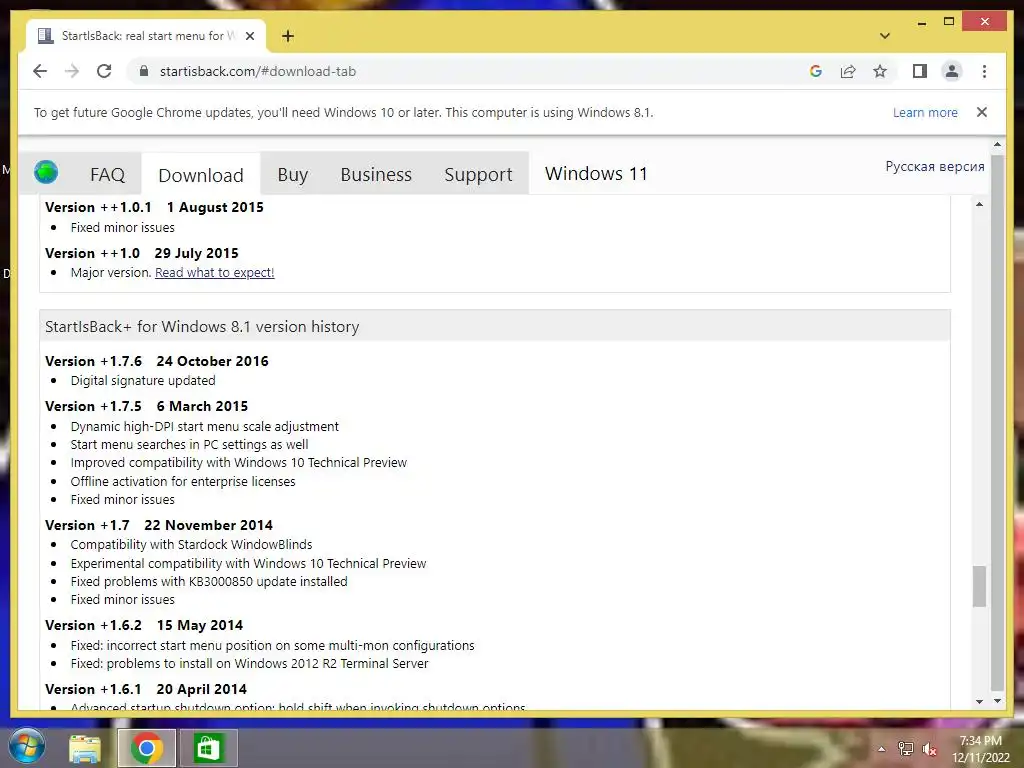Click the StartIsBack+ for Windows 8.1 heading
The height and width of the screenshot is (768, 1024).
point(202,327)
